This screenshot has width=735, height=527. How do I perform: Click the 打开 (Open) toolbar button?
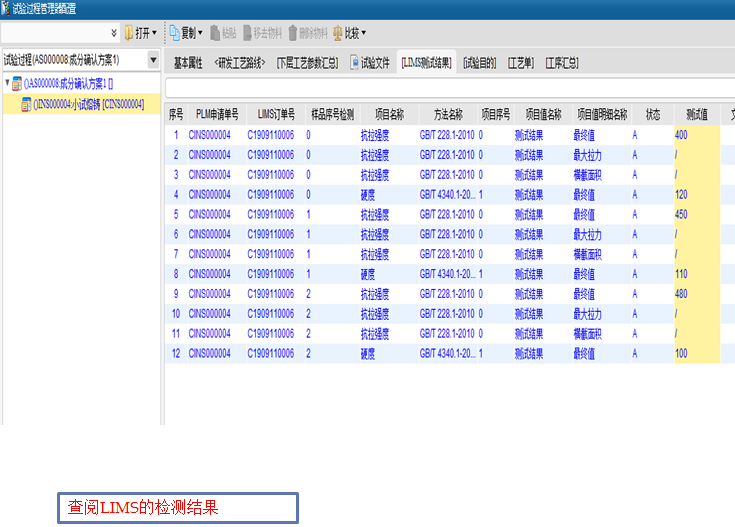[x=139, y=33]
